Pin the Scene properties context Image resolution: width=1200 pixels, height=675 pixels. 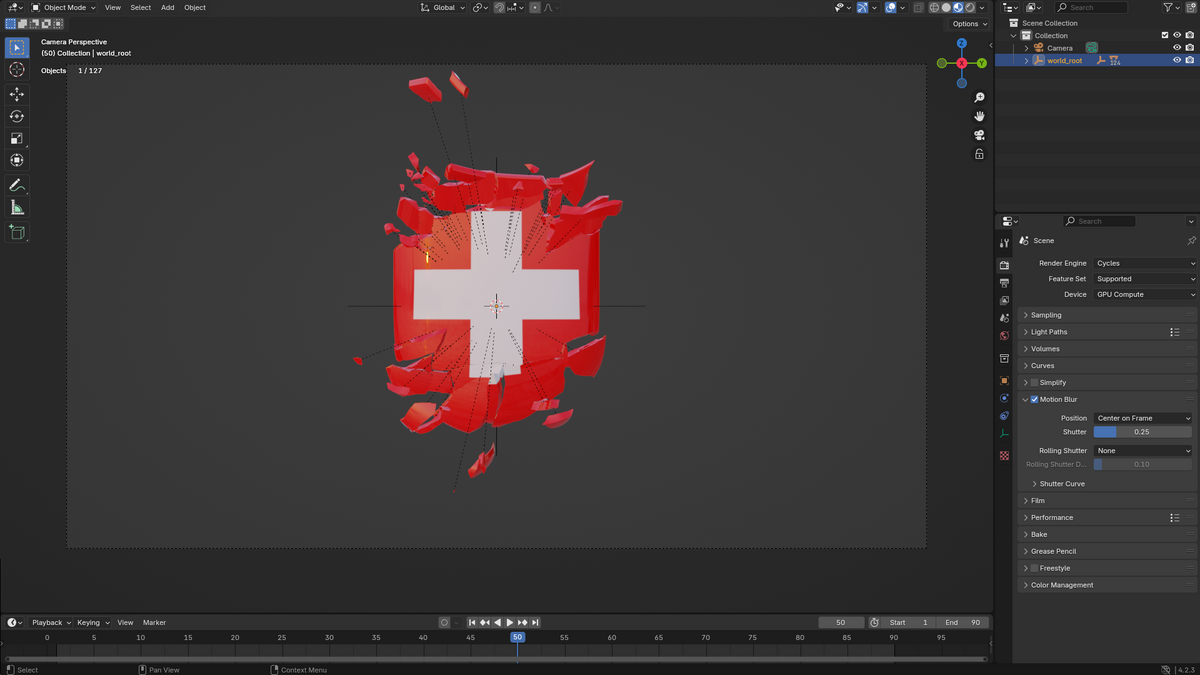1191,241
